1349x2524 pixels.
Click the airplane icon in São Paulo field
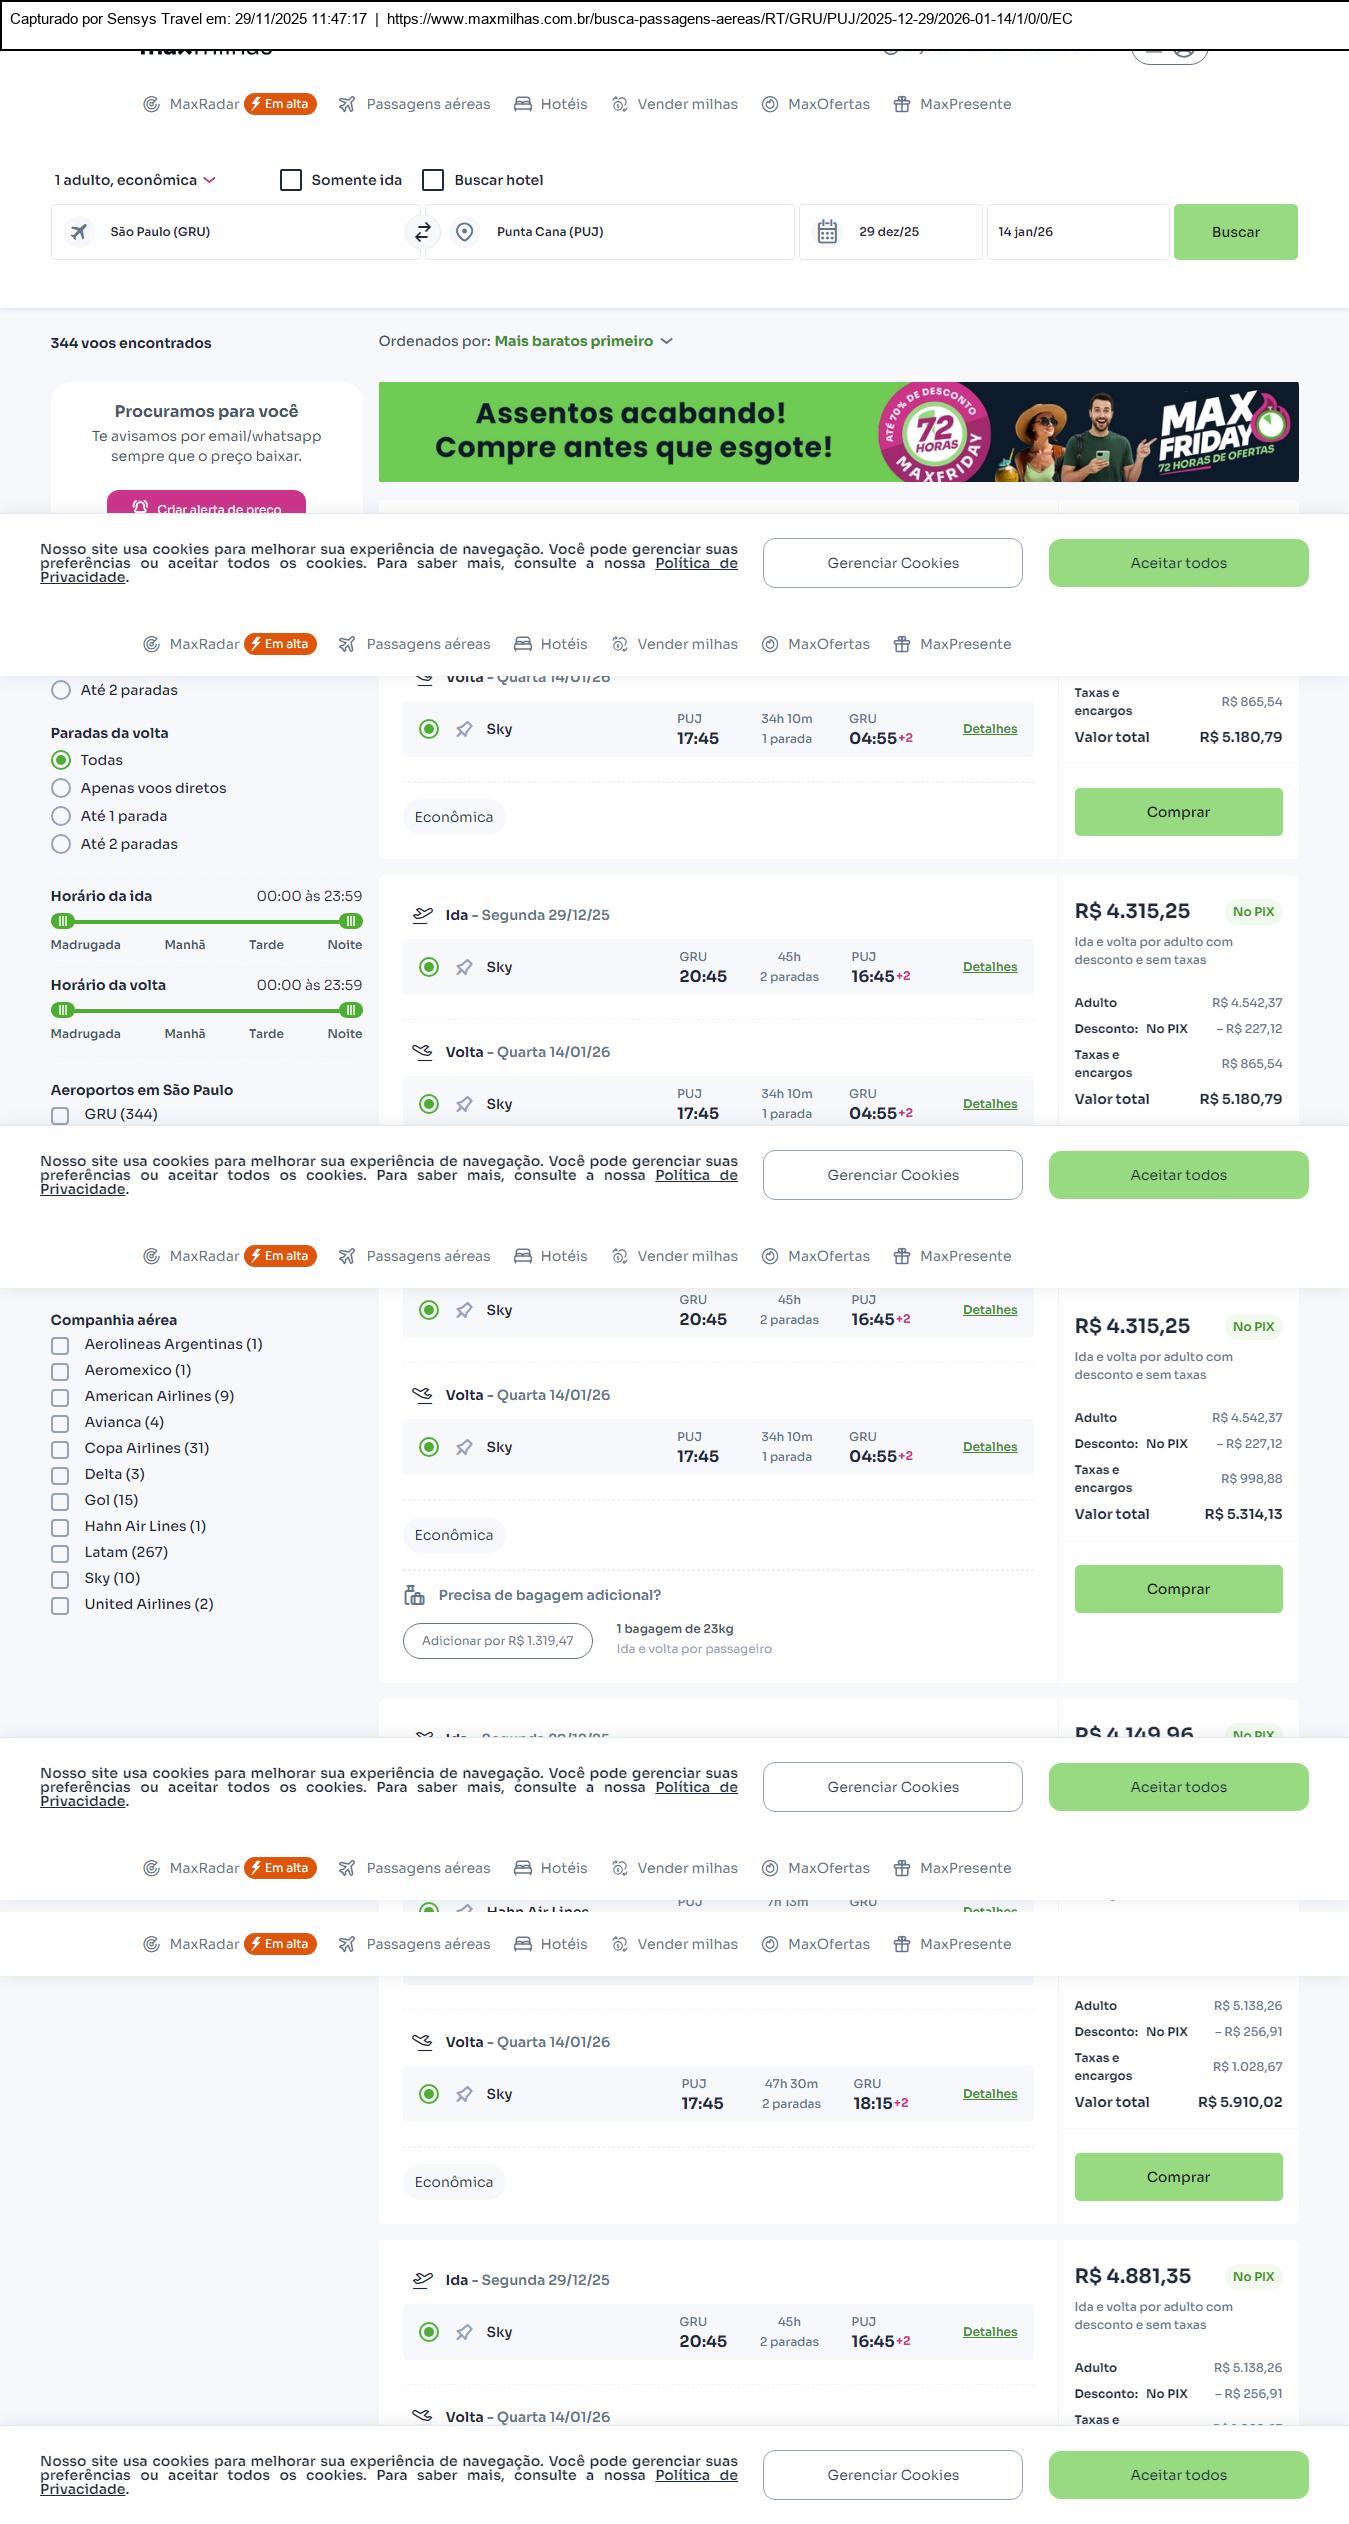(x=78, y=232)
